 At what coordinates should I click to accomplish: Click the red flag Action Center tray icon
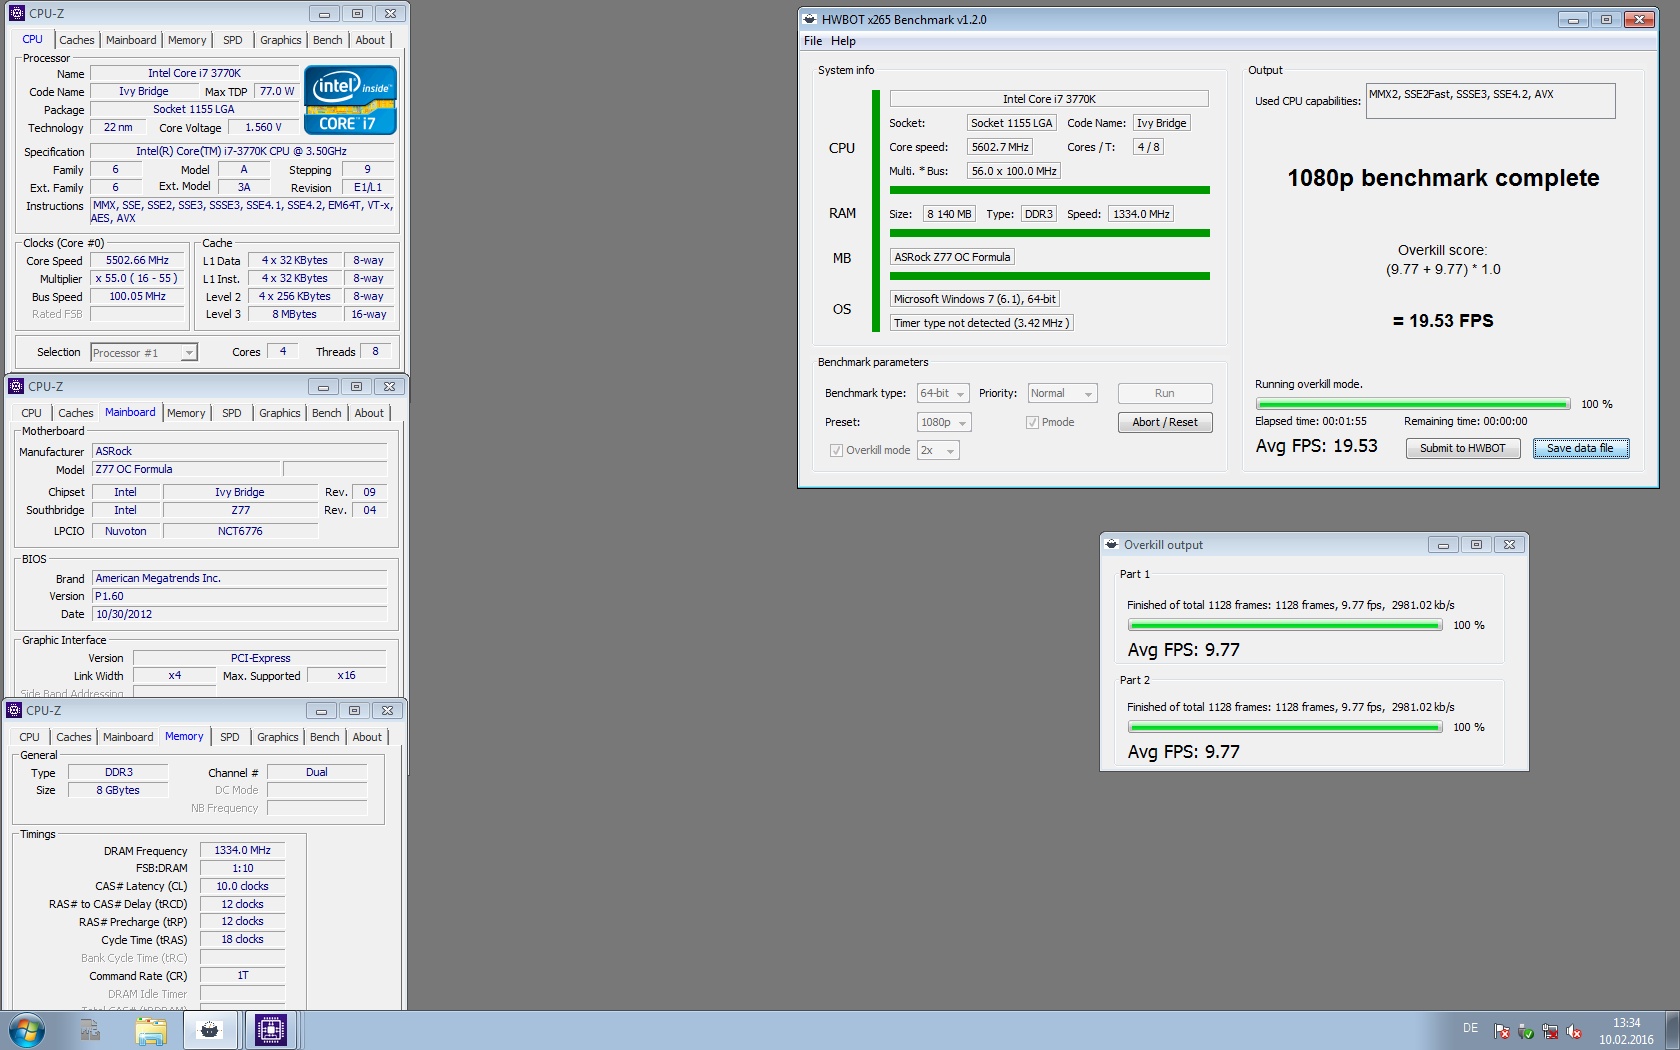pos(1502,1031)
